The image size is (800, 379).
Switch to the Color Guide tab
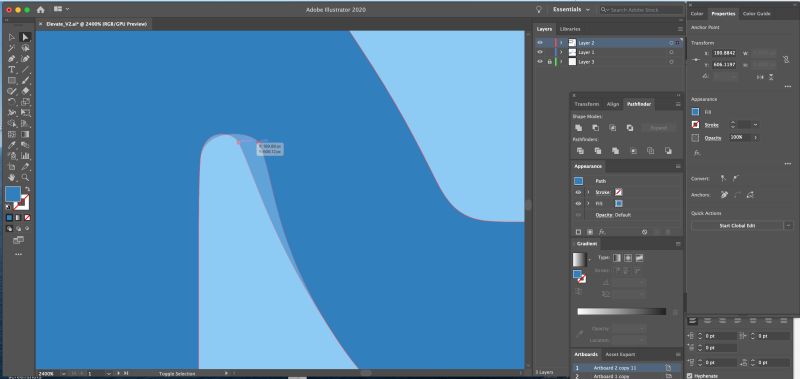756,14
